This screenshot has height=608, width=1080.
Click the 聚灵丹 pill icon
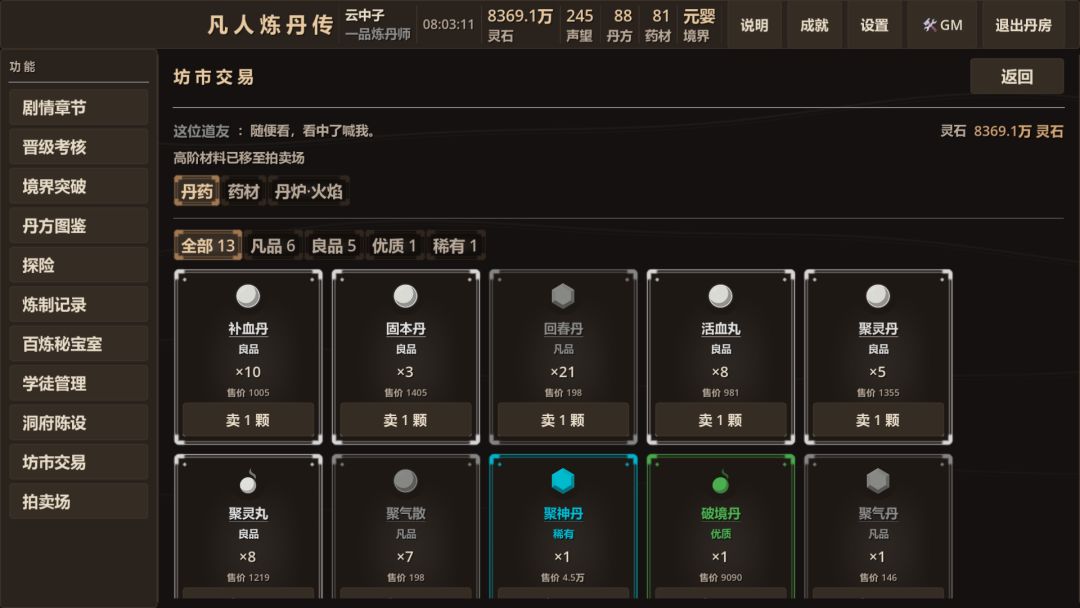pyautogui.click(x=878, y=296)
